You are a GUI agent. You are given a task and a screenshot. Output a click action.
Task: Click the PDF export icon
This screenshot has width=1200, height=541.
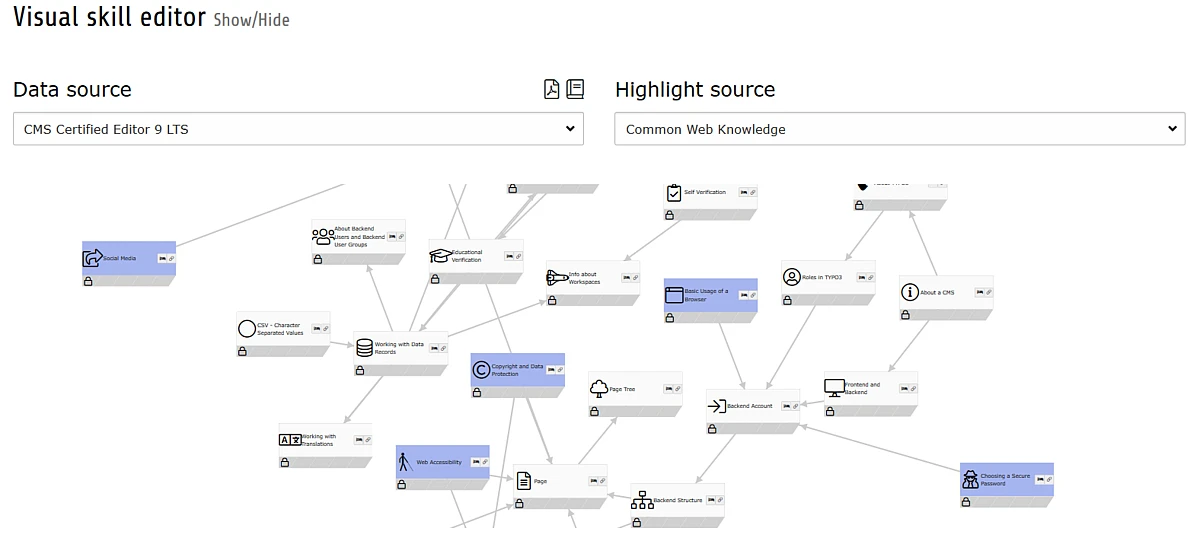[x=552, y=90]
